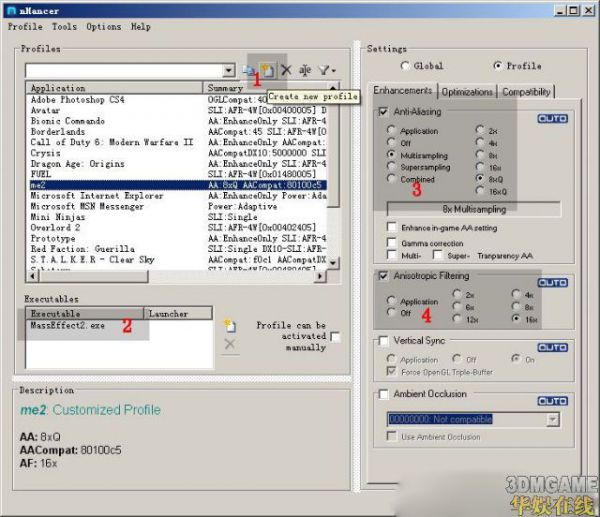Add new executable icon in Executables
The height and width of the screenshot is (517, 600).
pos(230,325)
